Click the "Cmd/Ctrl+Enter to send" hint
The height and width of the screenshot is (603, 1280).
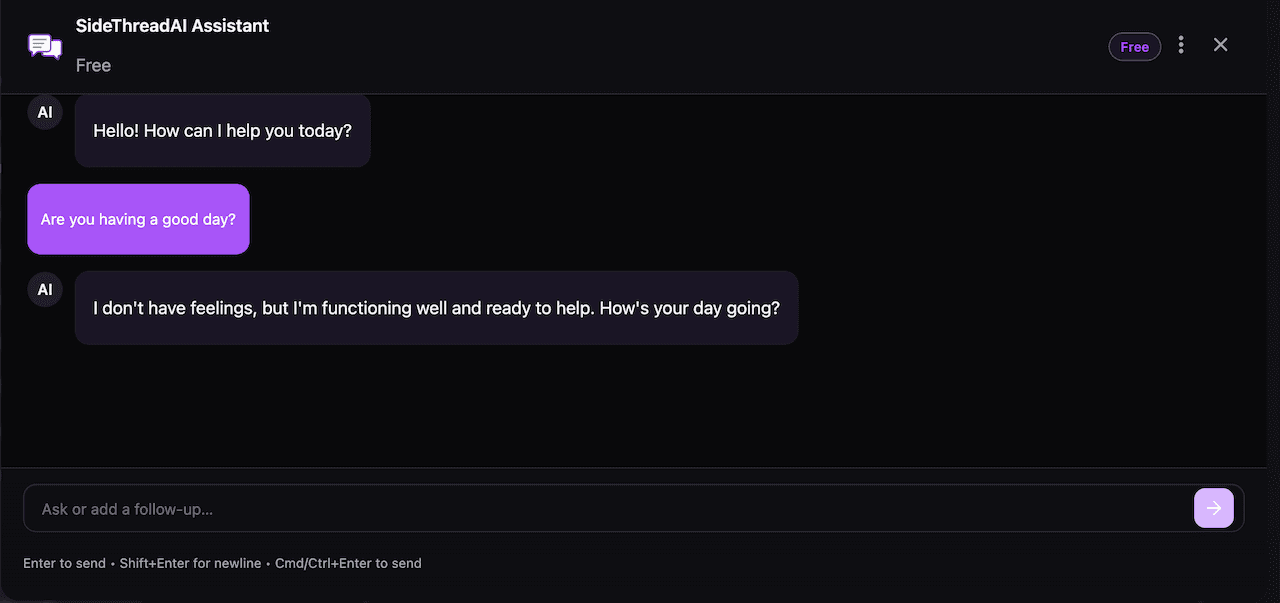tap(348, 563)
